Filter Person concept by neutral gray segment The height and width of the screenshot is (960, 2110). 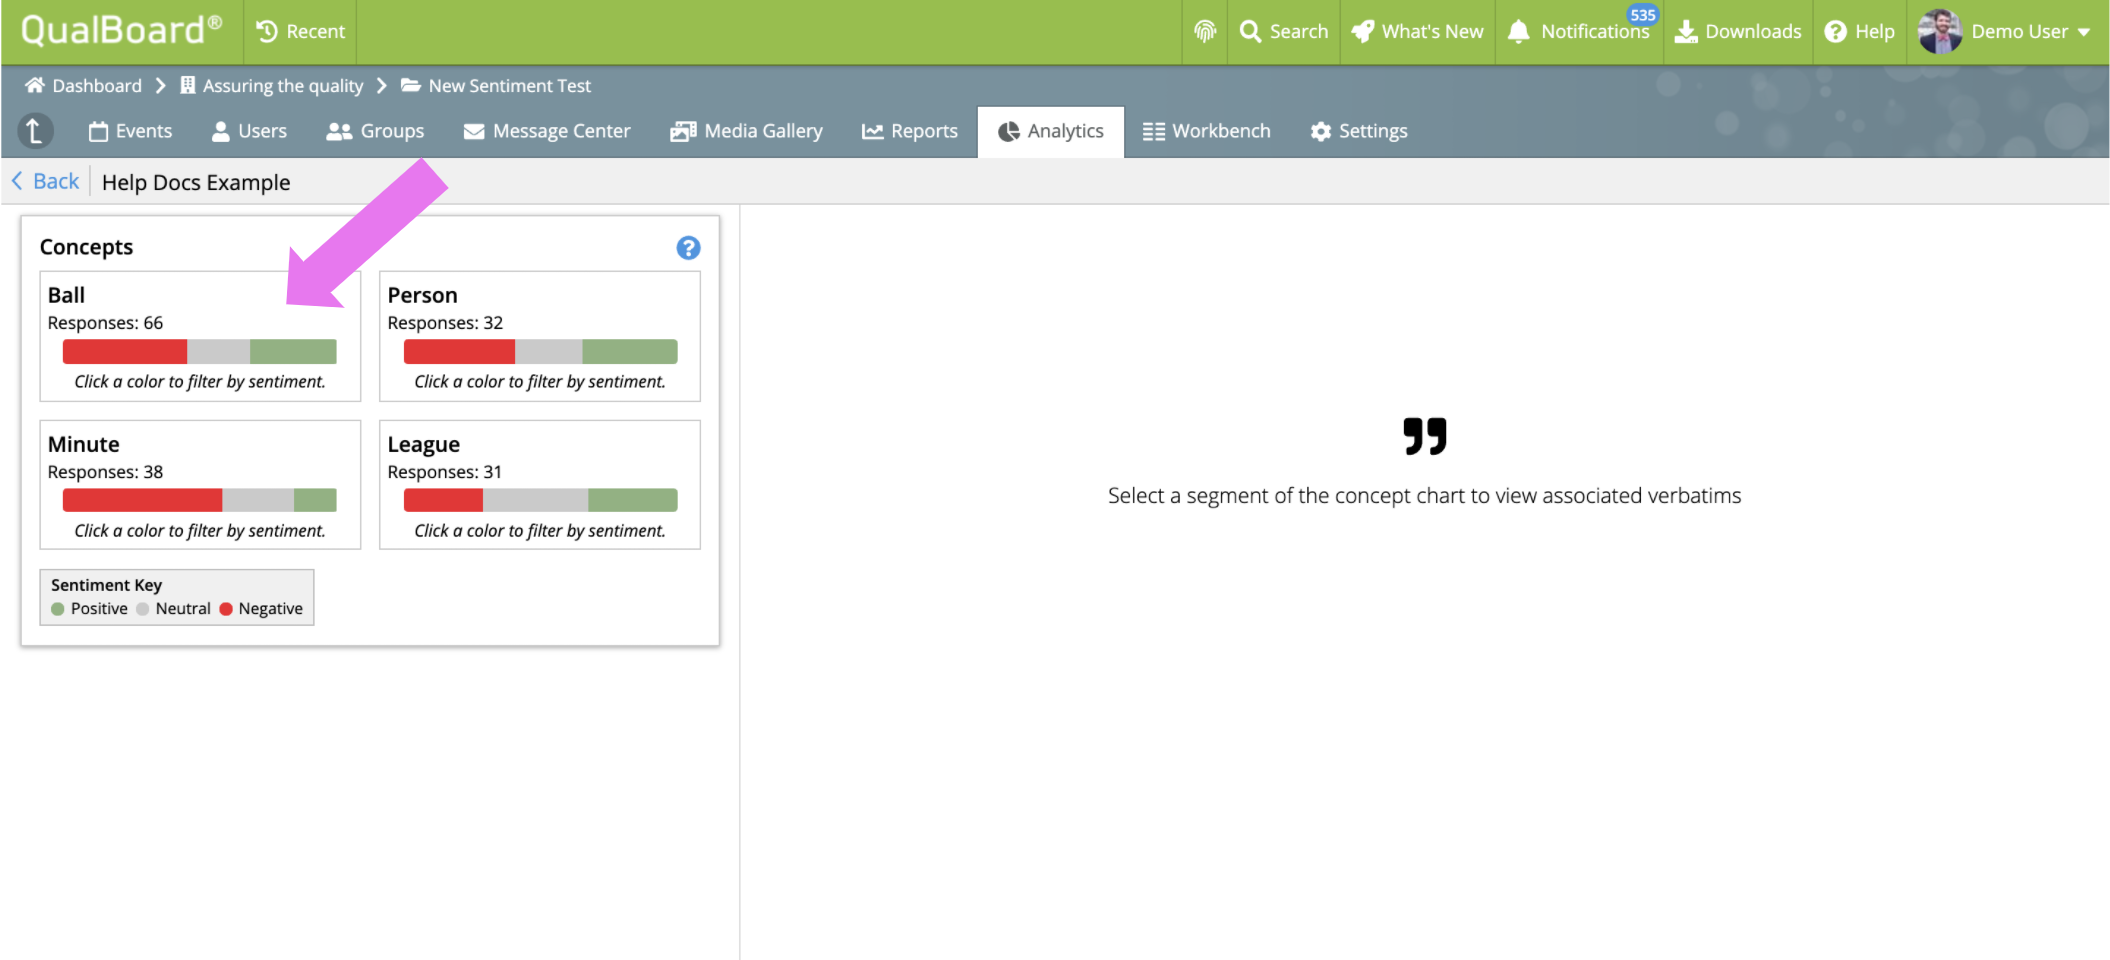click(549, 352)
